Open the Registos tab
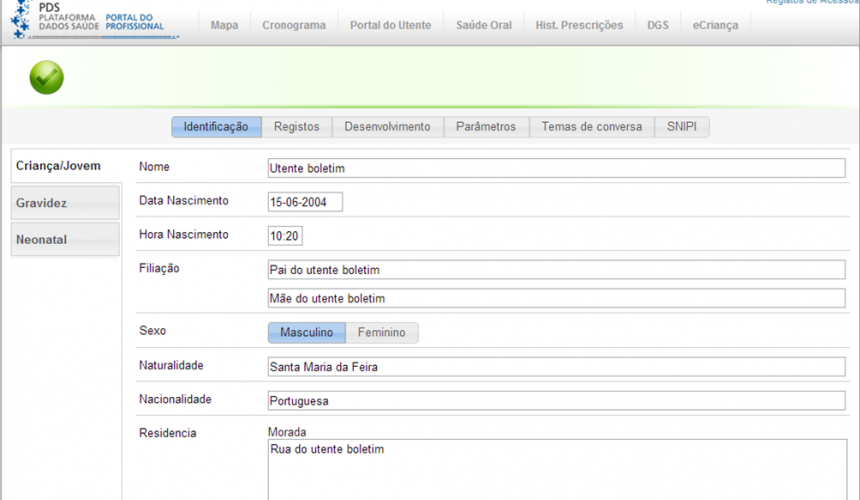This screenshot has width=860, height=500. coord(296,127)
